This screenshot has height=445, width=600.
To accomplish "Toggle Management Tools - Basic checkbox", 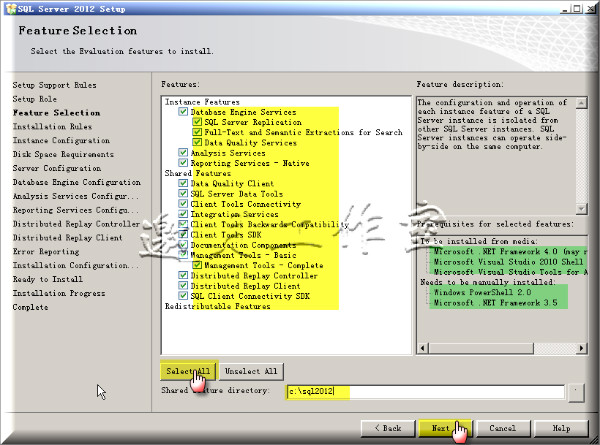I will tap(183, 255).
